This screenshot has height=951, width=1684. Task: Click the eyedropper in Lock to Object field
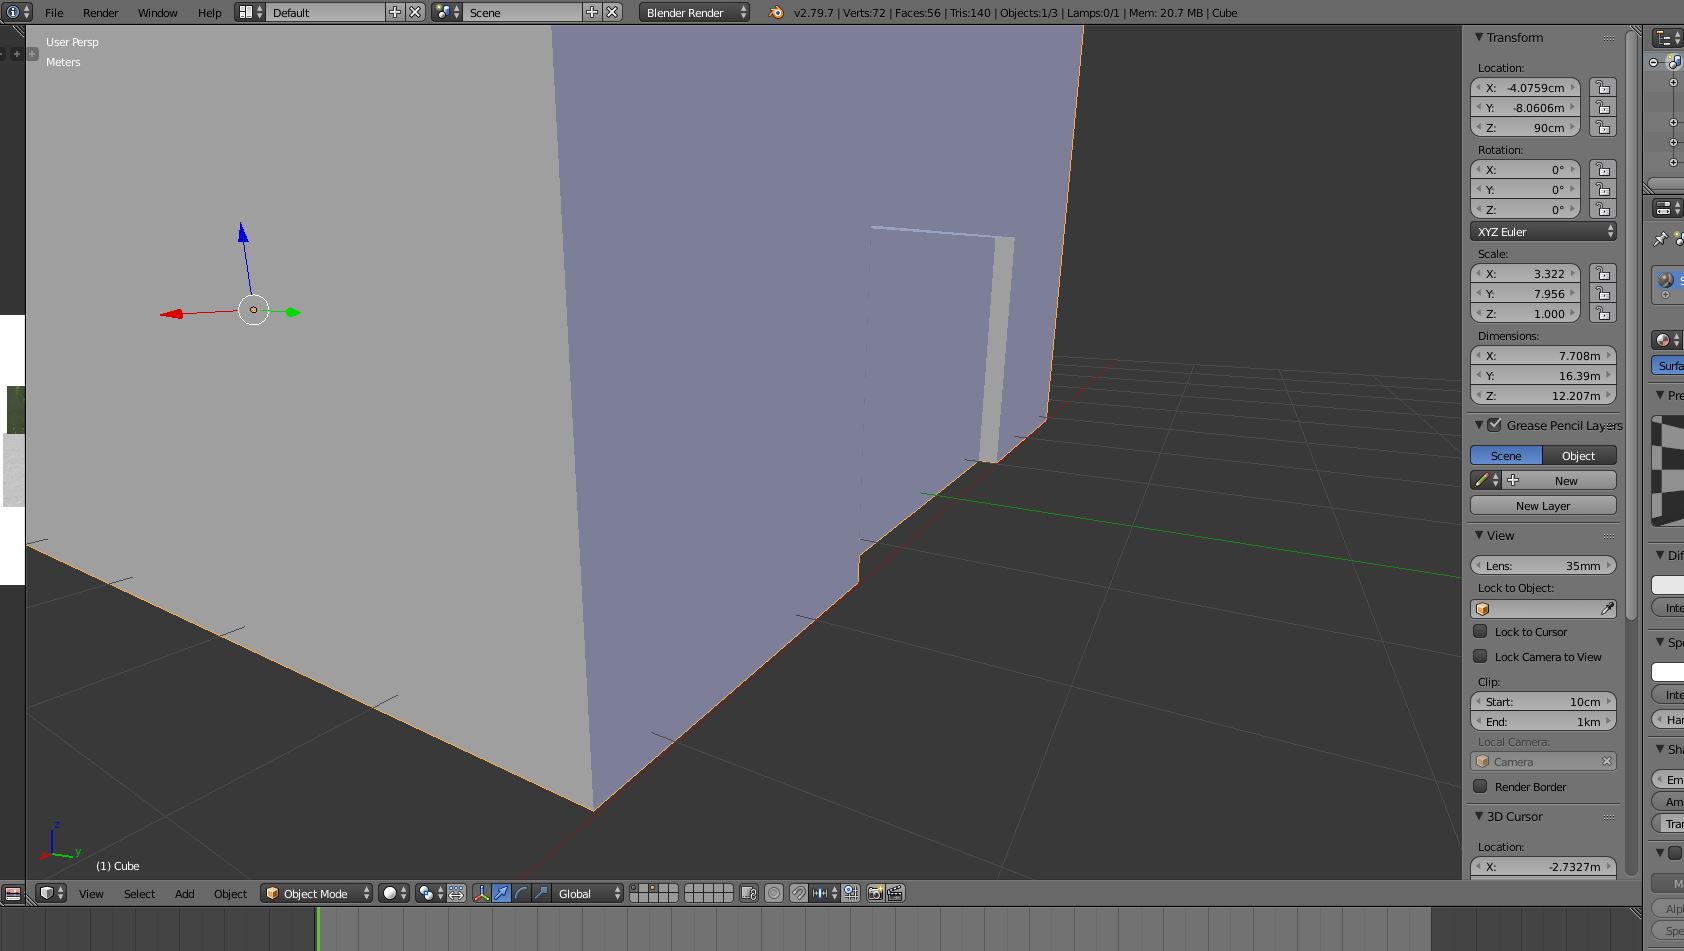1606,609
